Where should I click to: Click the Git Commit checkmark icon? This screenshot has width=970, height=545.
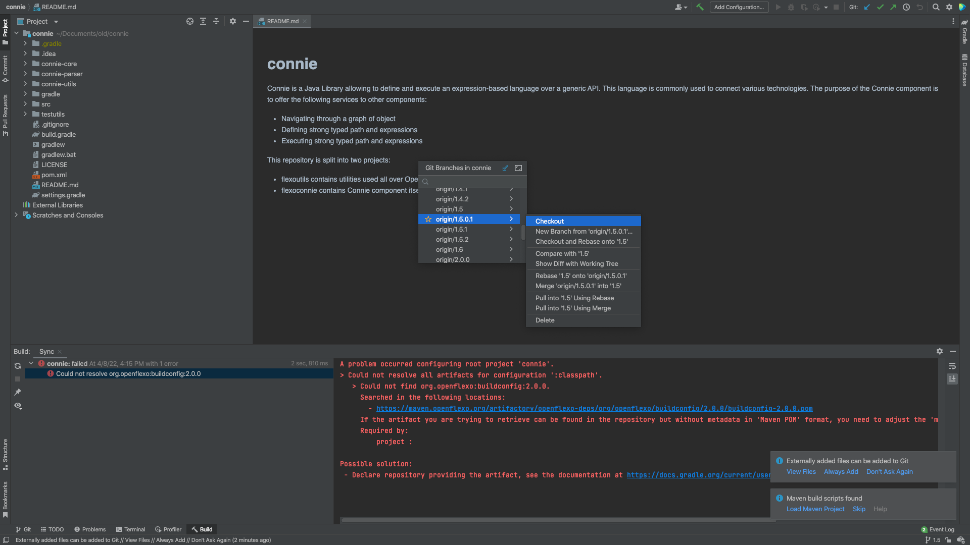(x=880, y=7)
